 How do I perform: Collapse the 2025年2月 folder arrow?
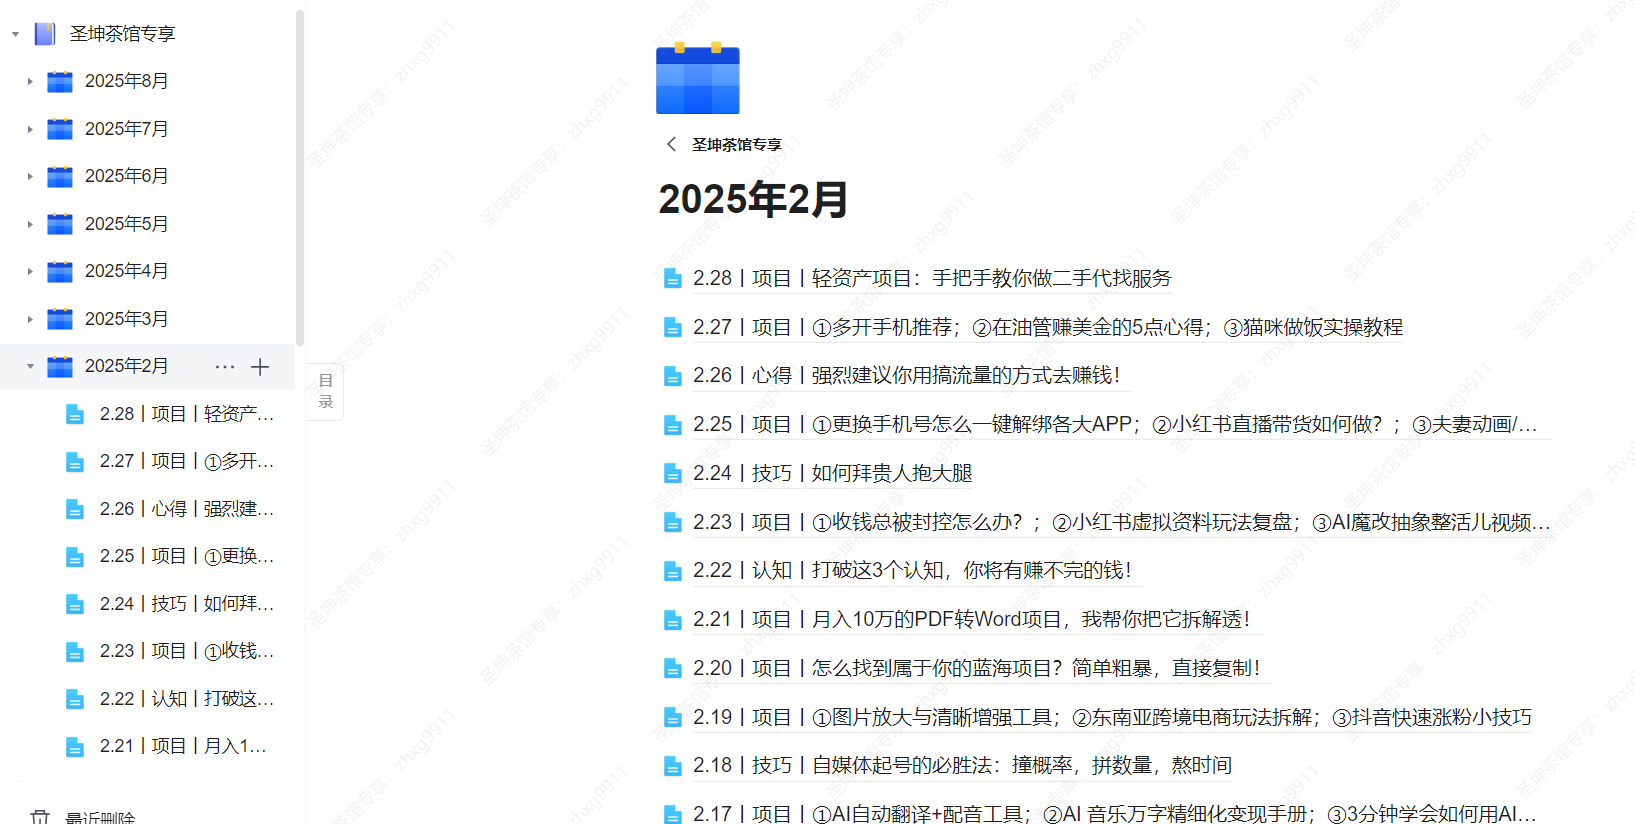30,366
